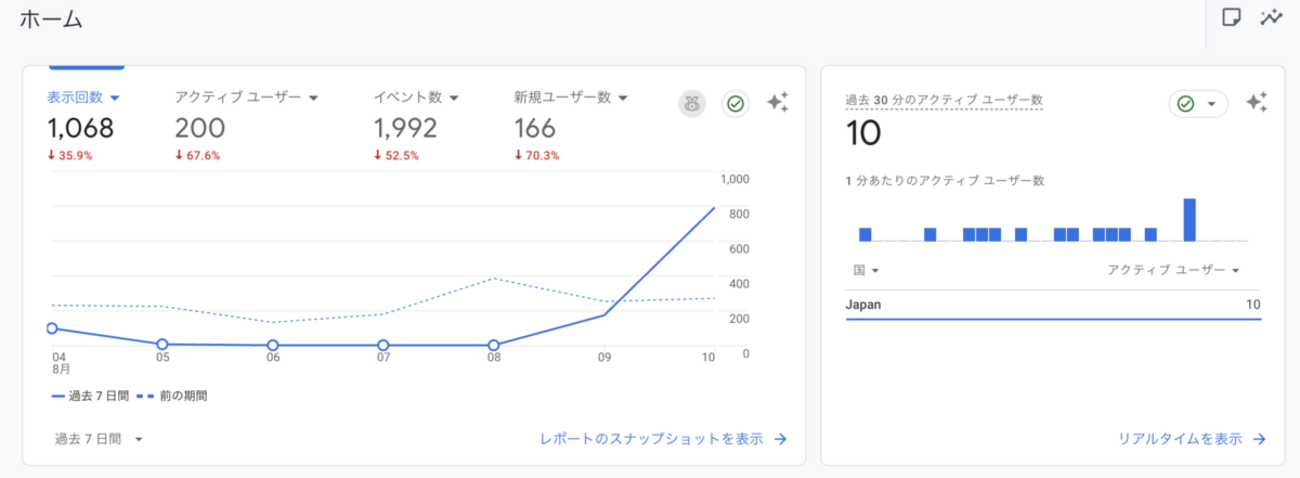Click the 04 data point on the chart

52,328
